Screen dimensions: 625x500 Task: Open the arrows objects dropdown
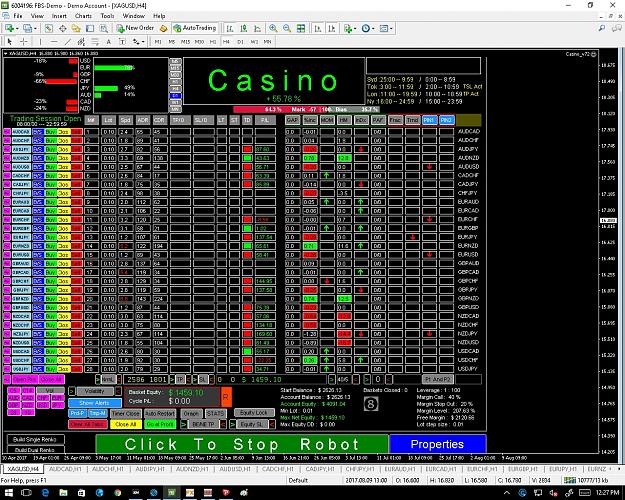click(143, 41)
